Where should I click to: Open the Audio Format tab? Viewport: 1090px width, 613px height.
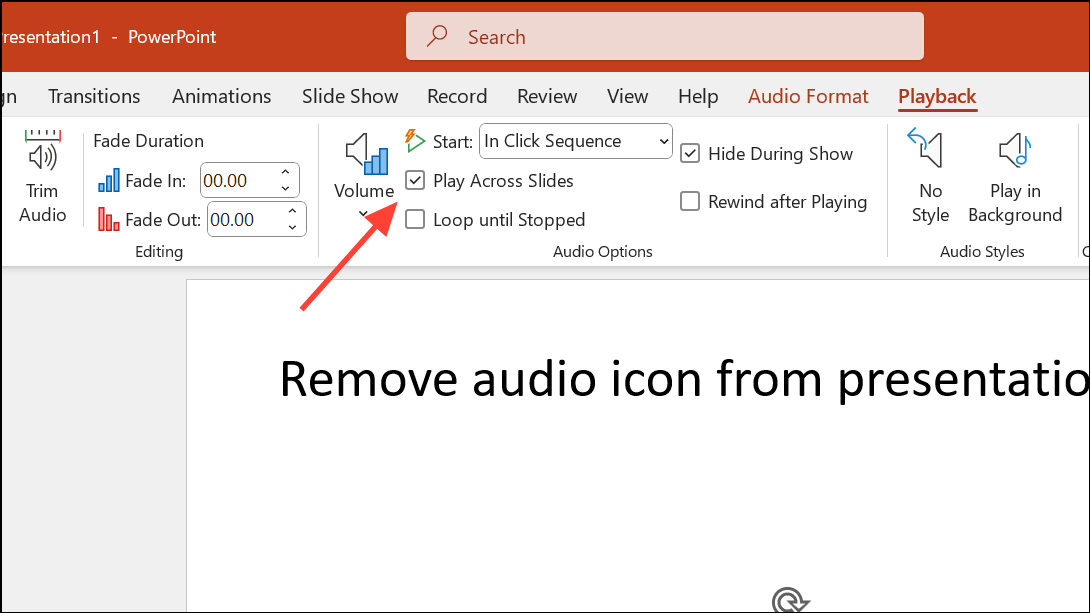click(808, 96)
